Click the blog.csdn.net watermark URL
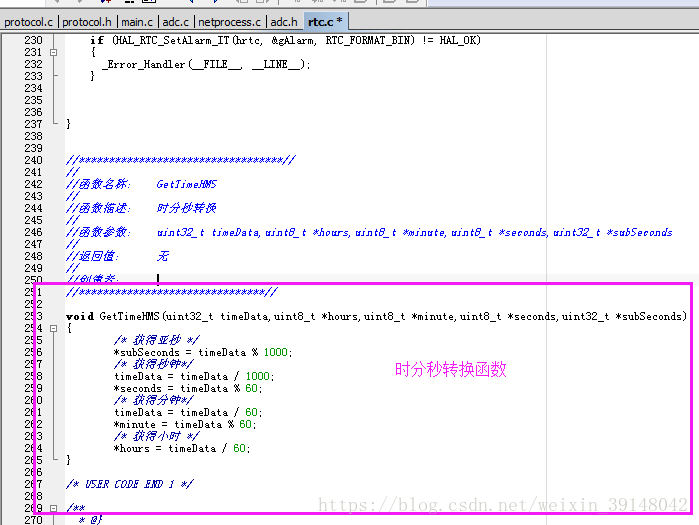Screen dimensions: 699x525 502,504
